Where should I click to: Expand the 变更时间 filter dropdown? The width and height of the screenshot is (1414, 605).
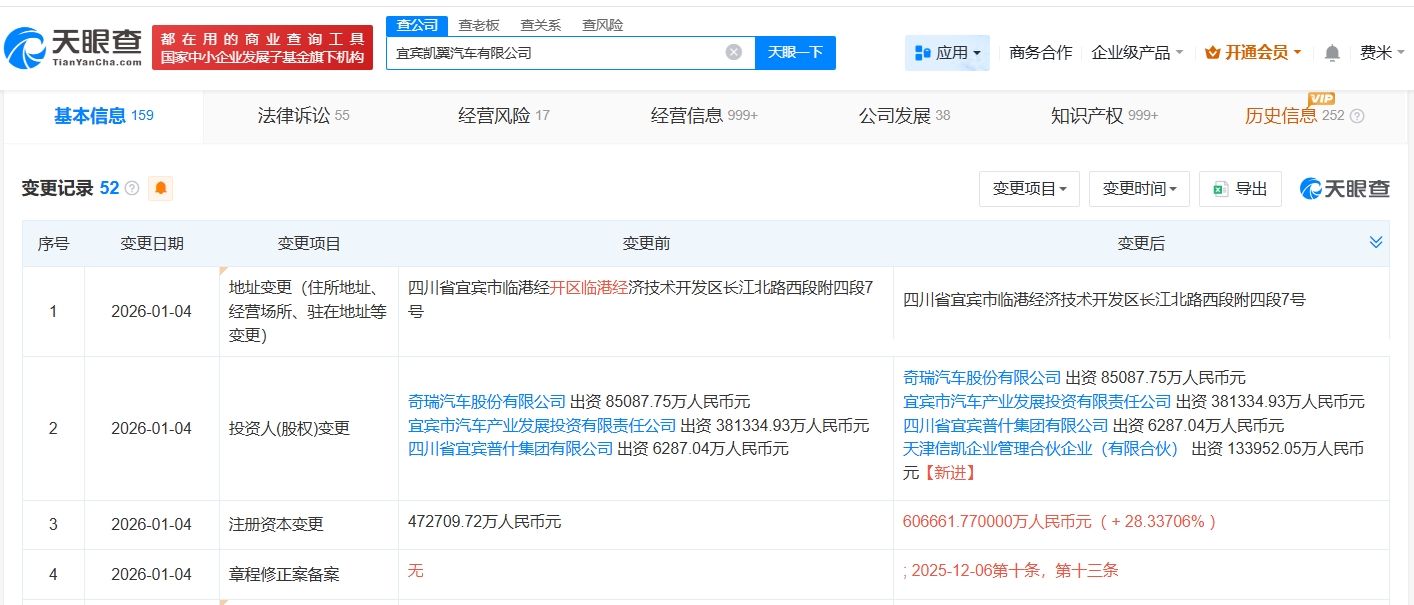tap(1139, 188)
